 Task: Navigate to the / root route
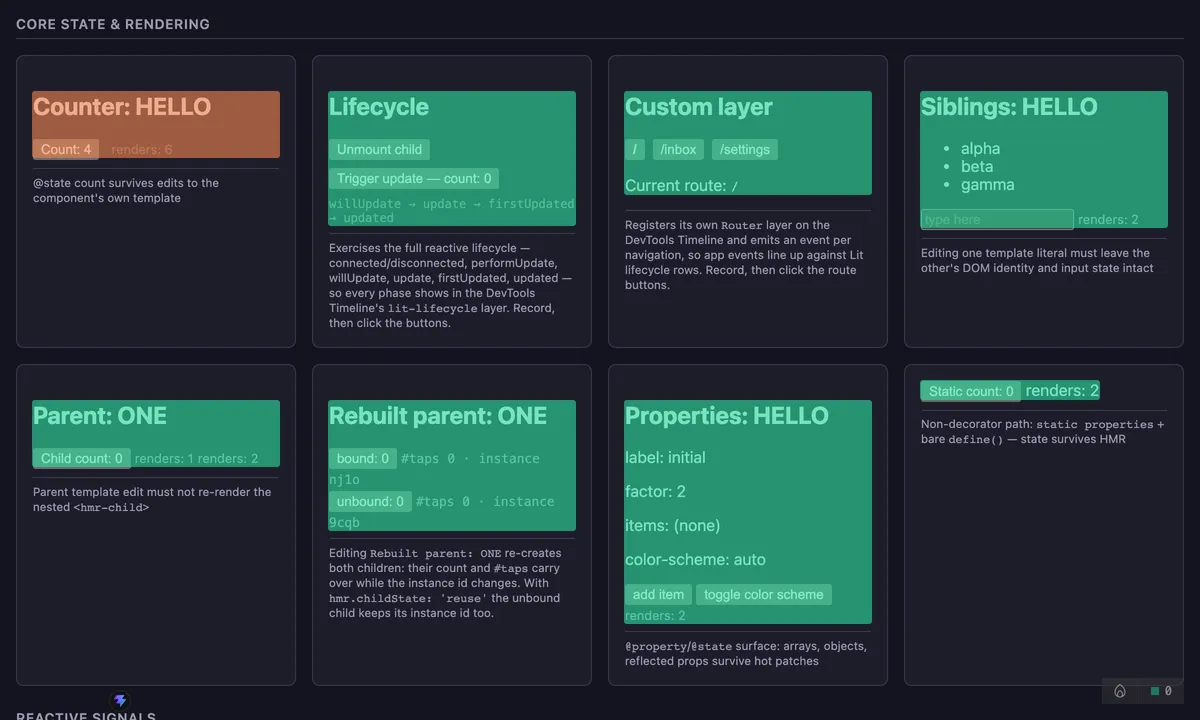point(635,149)
